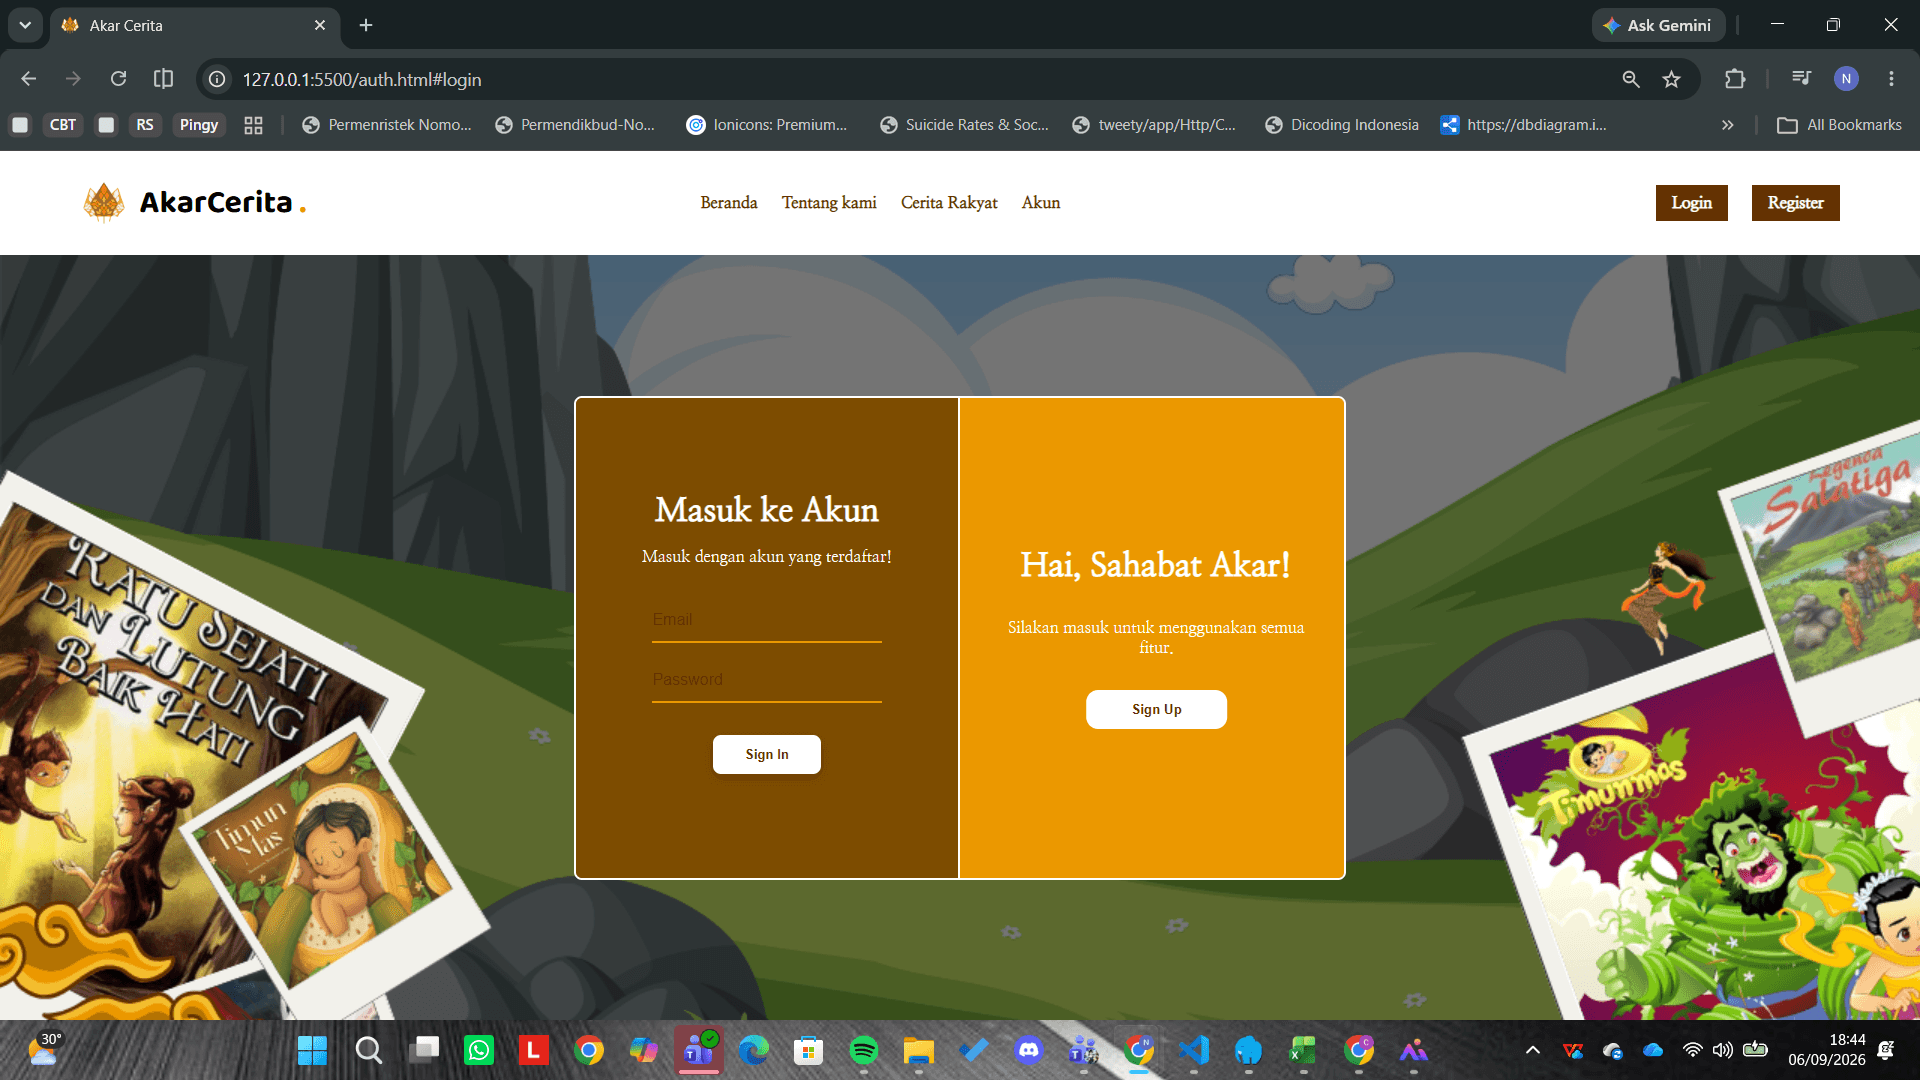Bookmark this page with the star icon

pos(1671,79)
